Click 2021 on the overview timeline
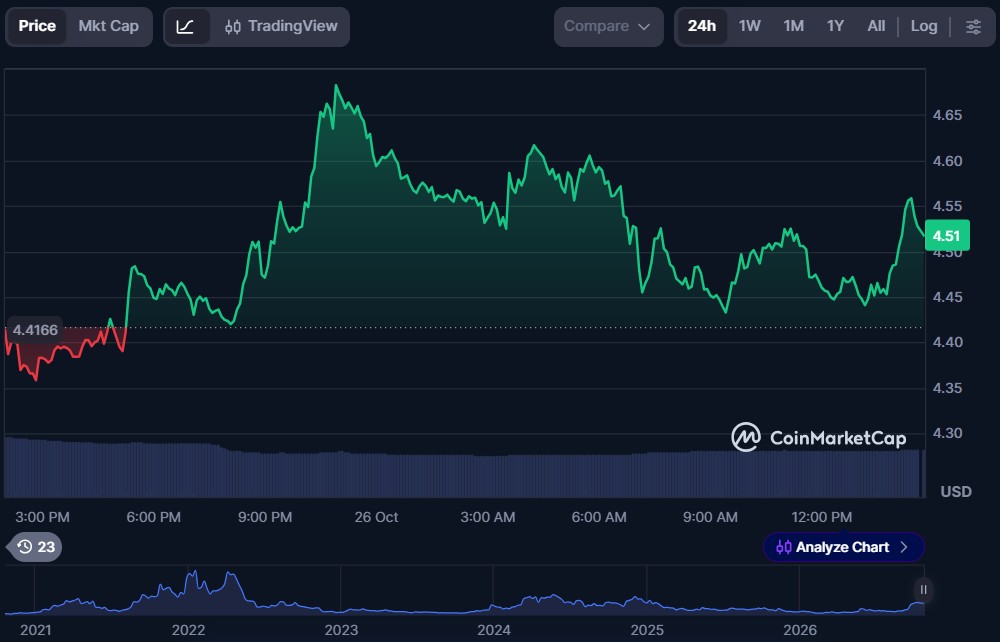 coord(35,630)
